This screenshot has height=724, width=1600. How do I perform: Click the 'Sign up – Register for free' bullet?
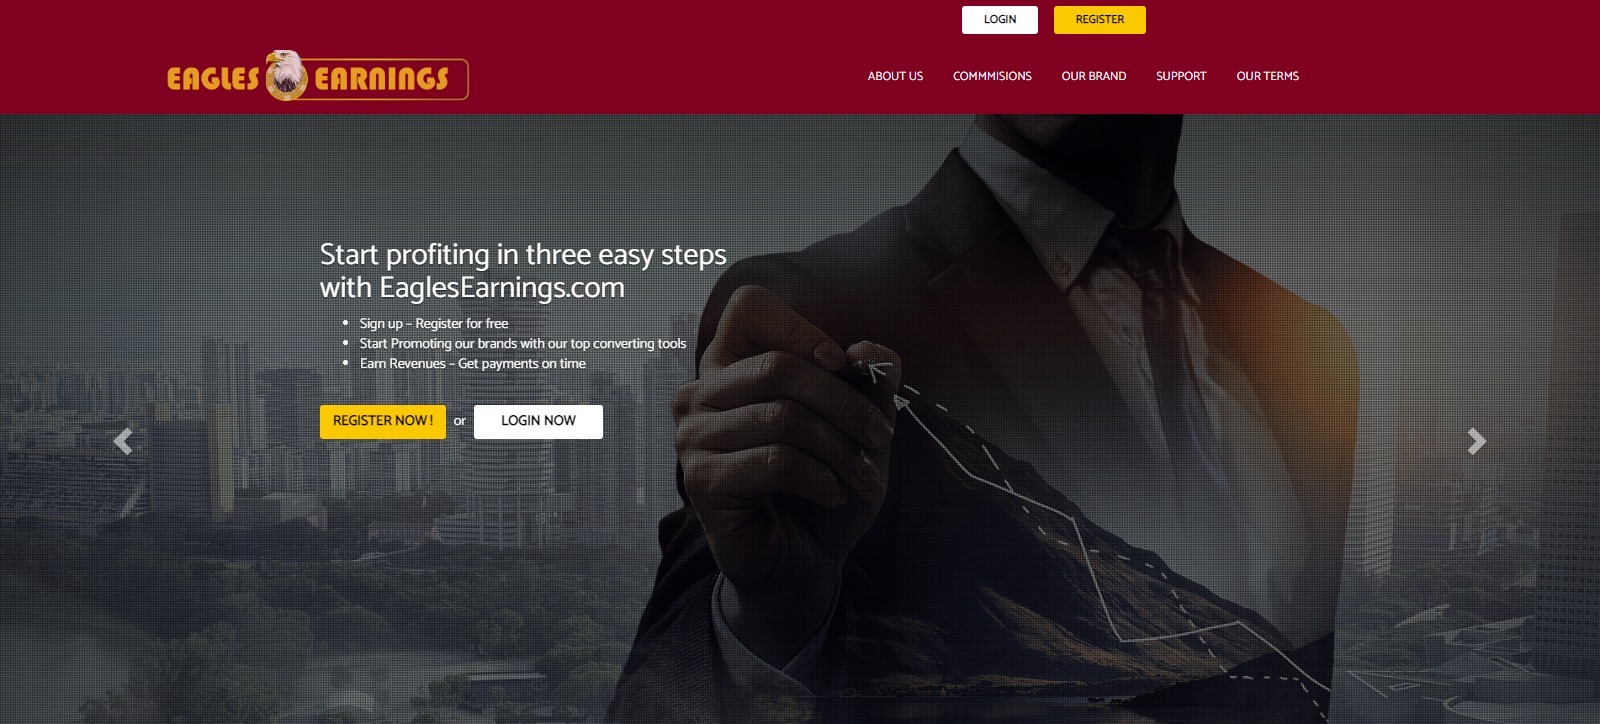click(434, 323)
